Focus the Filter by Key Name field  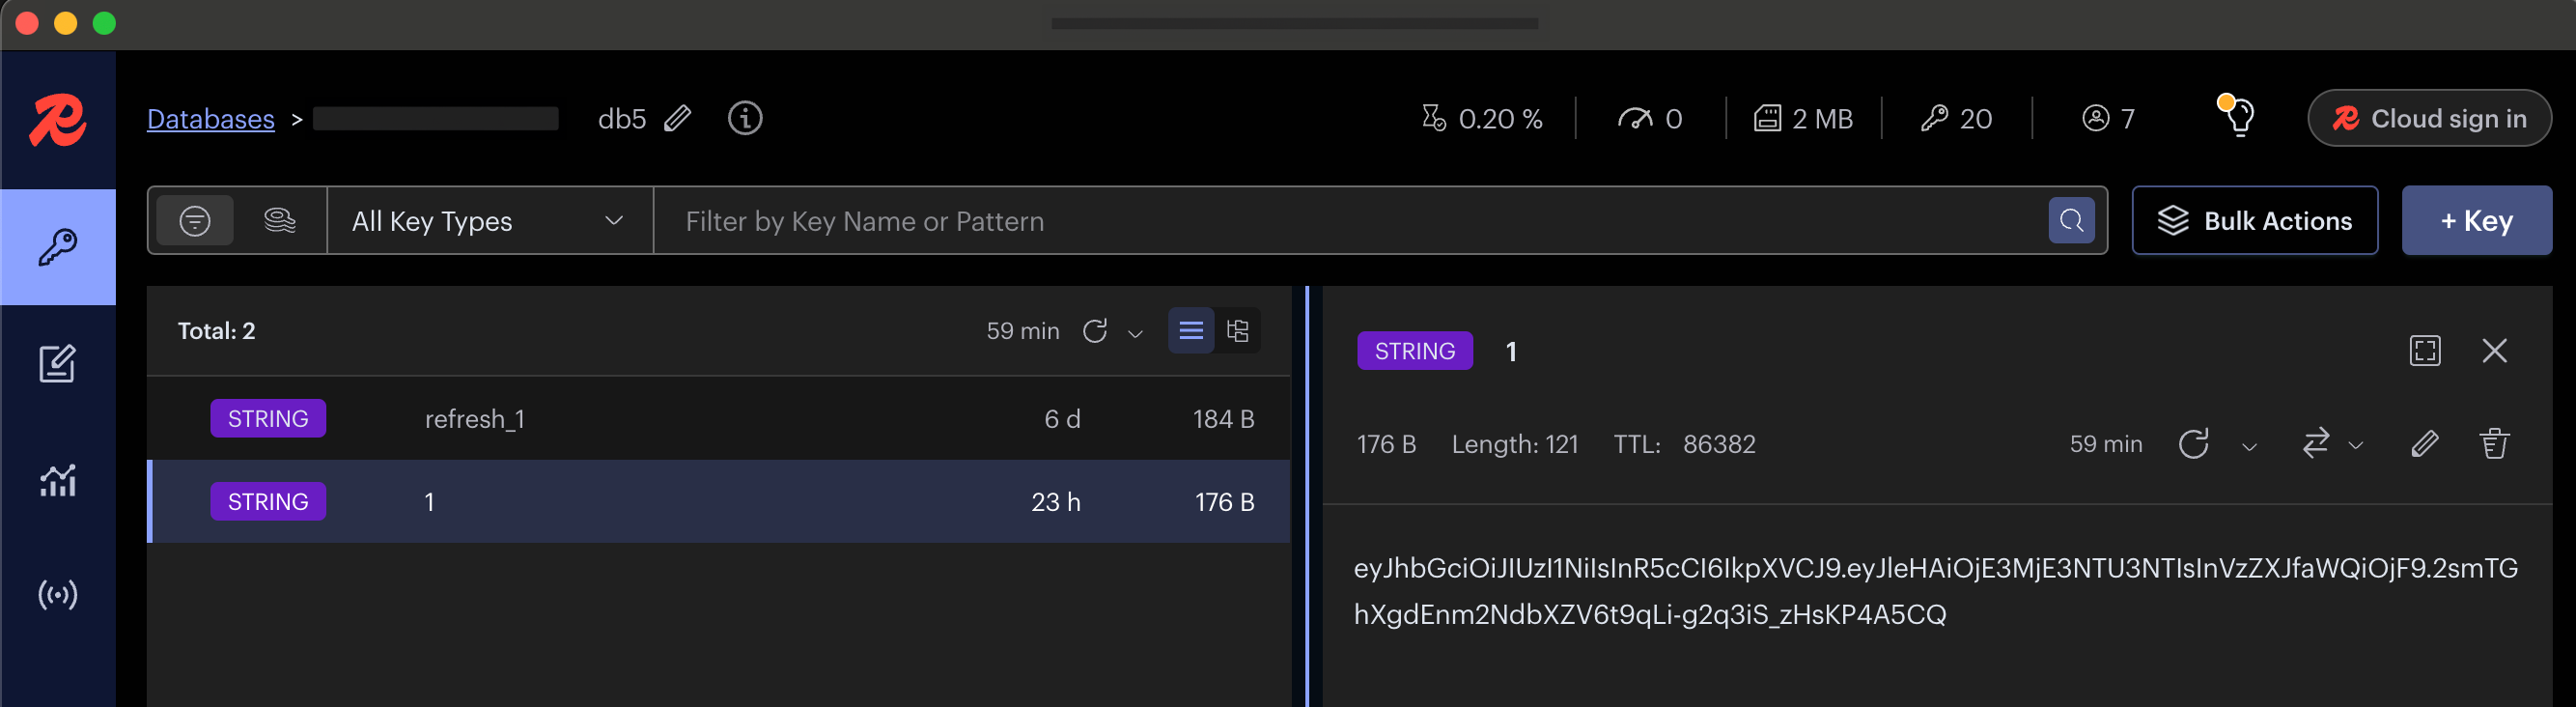pyautogui.click(x=1350, y=220)
